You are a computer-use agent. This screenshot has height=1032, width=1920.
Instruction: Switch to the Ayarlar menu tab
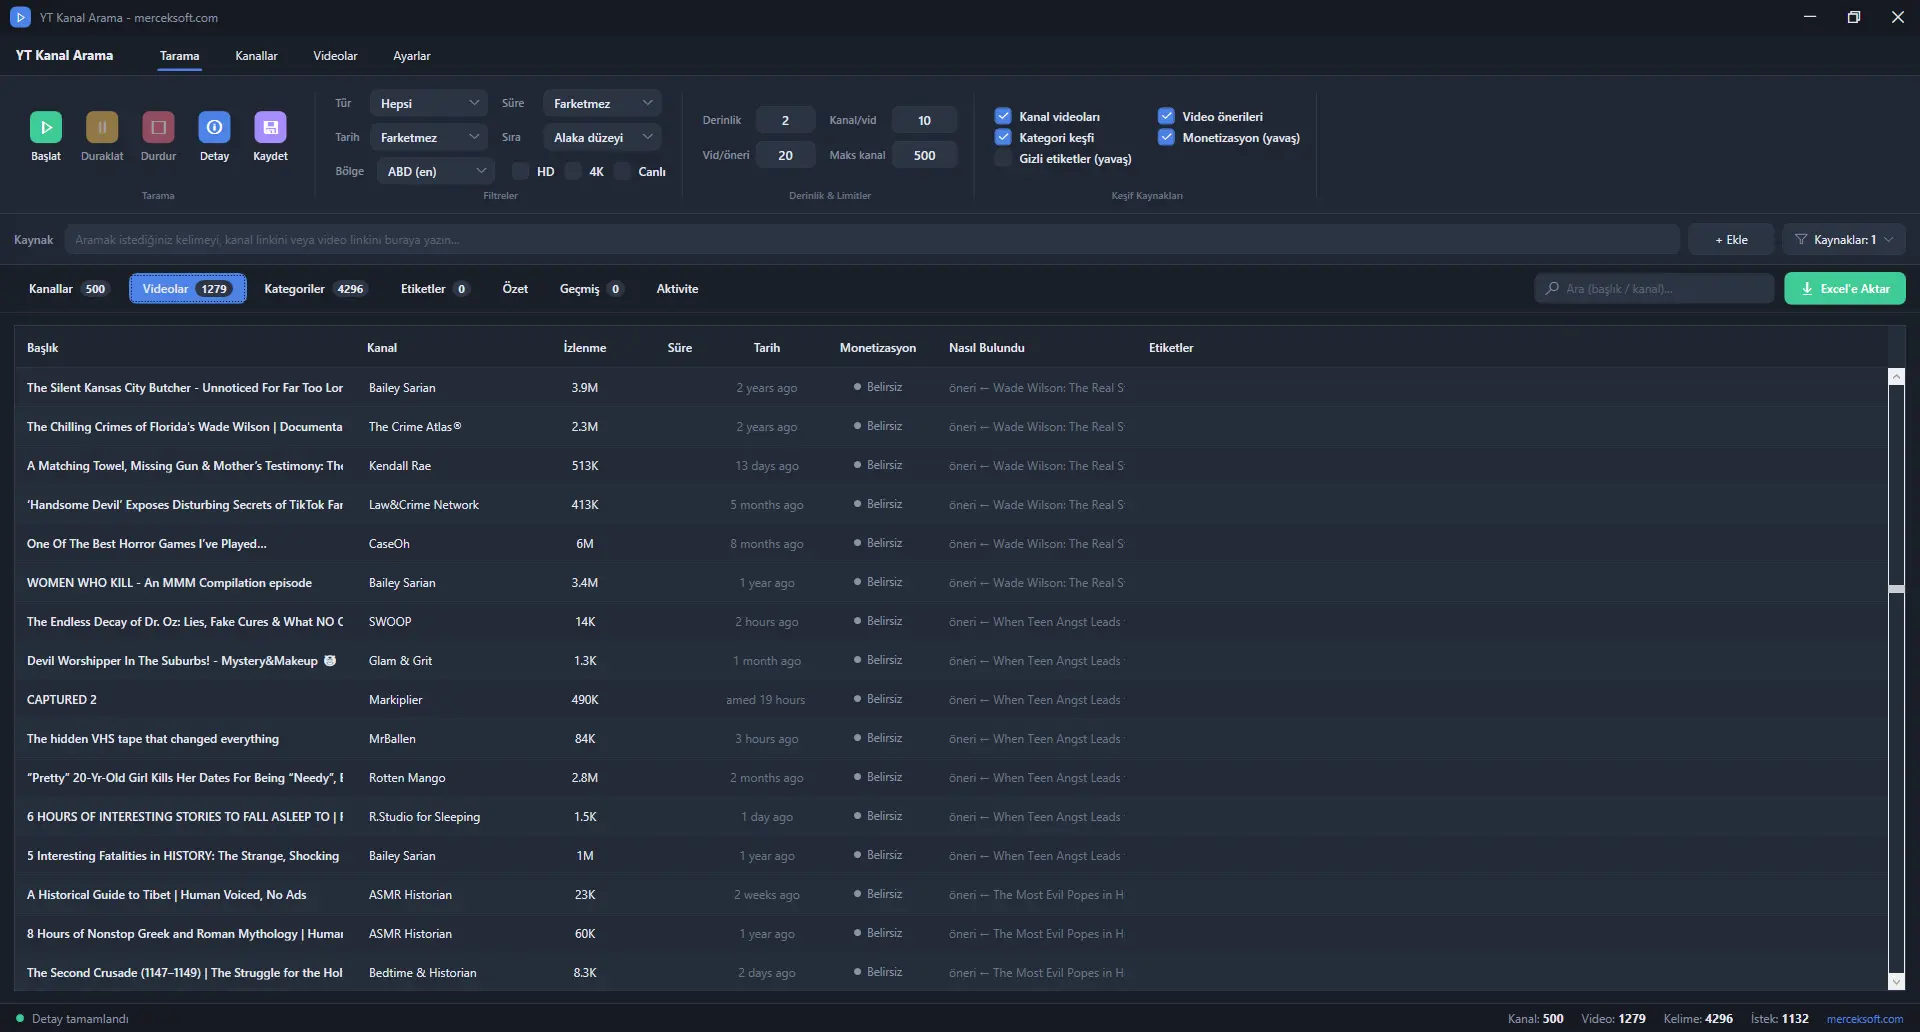(x=412, y=56)
